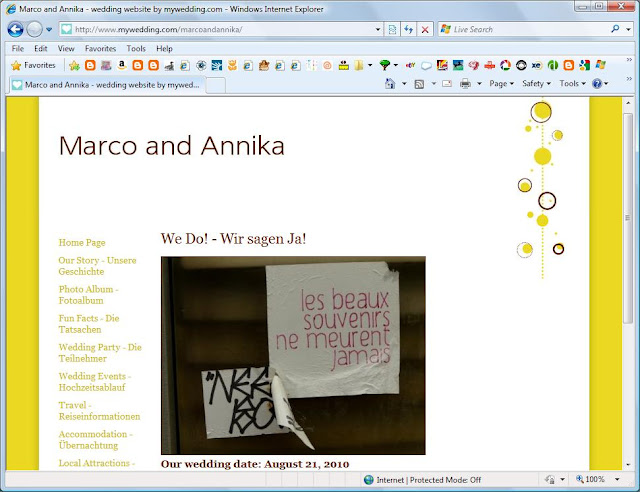Expand the Print dropdown arrow
Screen dimensions: 640x492
pos(480,84)
